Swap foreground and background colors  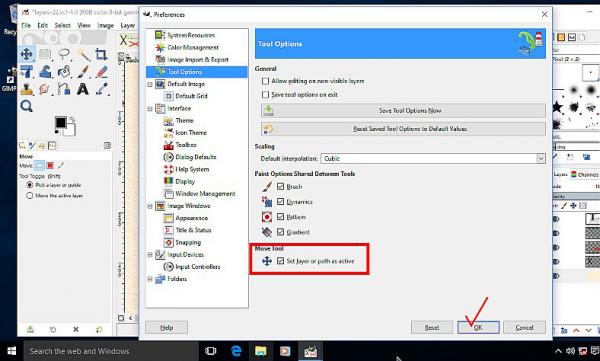point(72,119)
